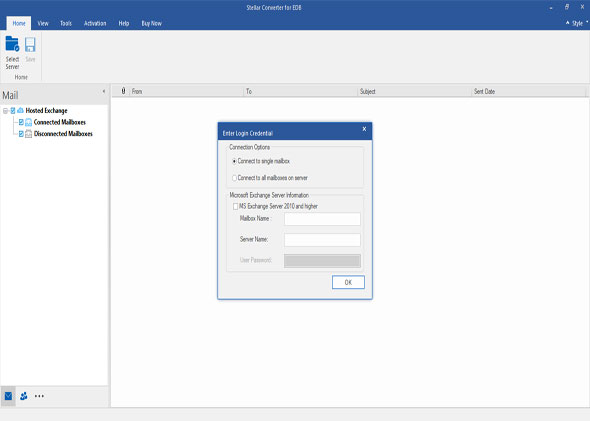The height and width of the screenshot is (421, 590).
Task: Click the OK button in the dialog
Action: (x=348, y=282)
